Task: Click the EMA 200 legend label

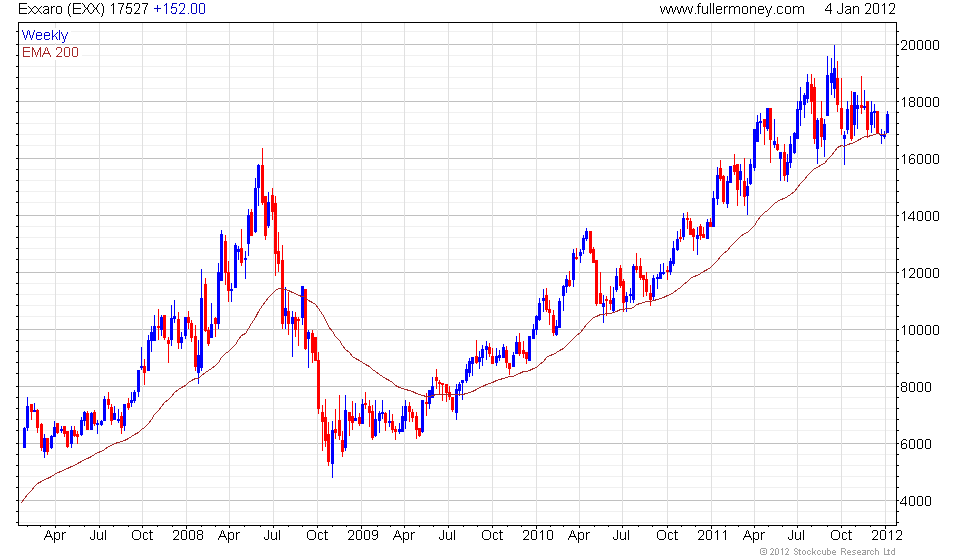Action: pyautogui.click(x=51, y=52)
